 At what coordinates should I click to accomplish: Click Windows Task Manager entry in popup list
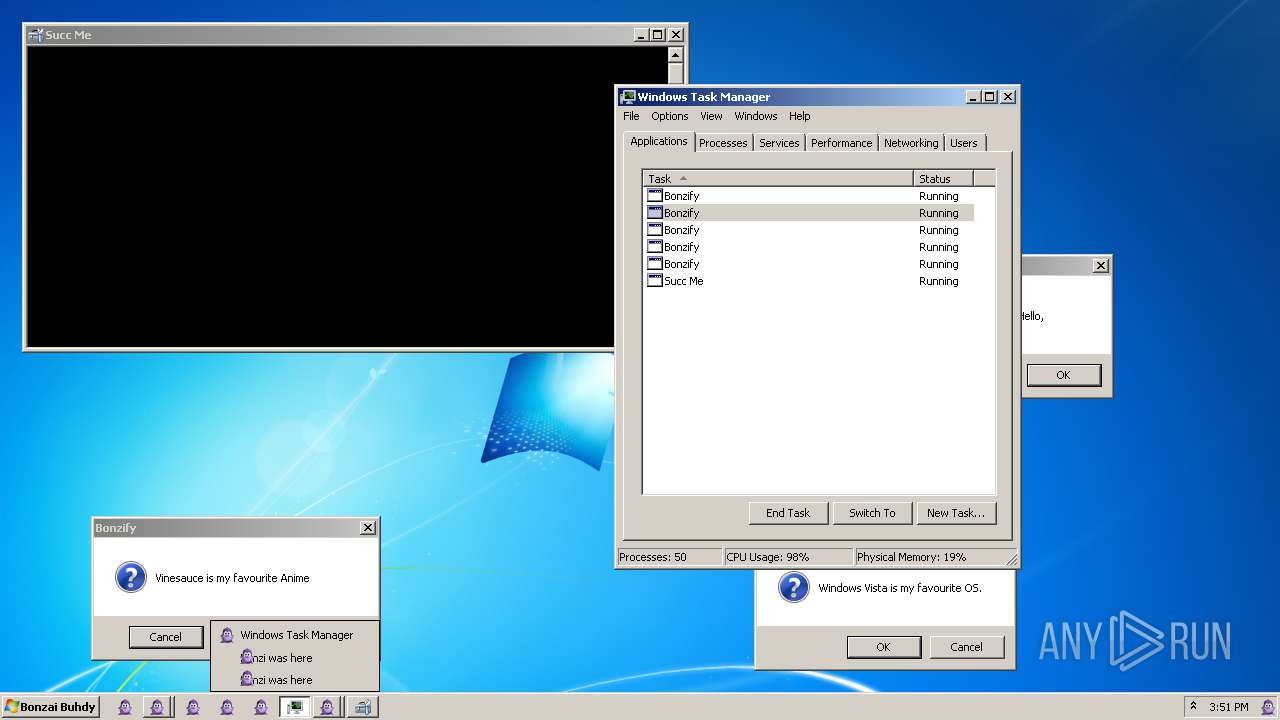click(x=295, y=635)
